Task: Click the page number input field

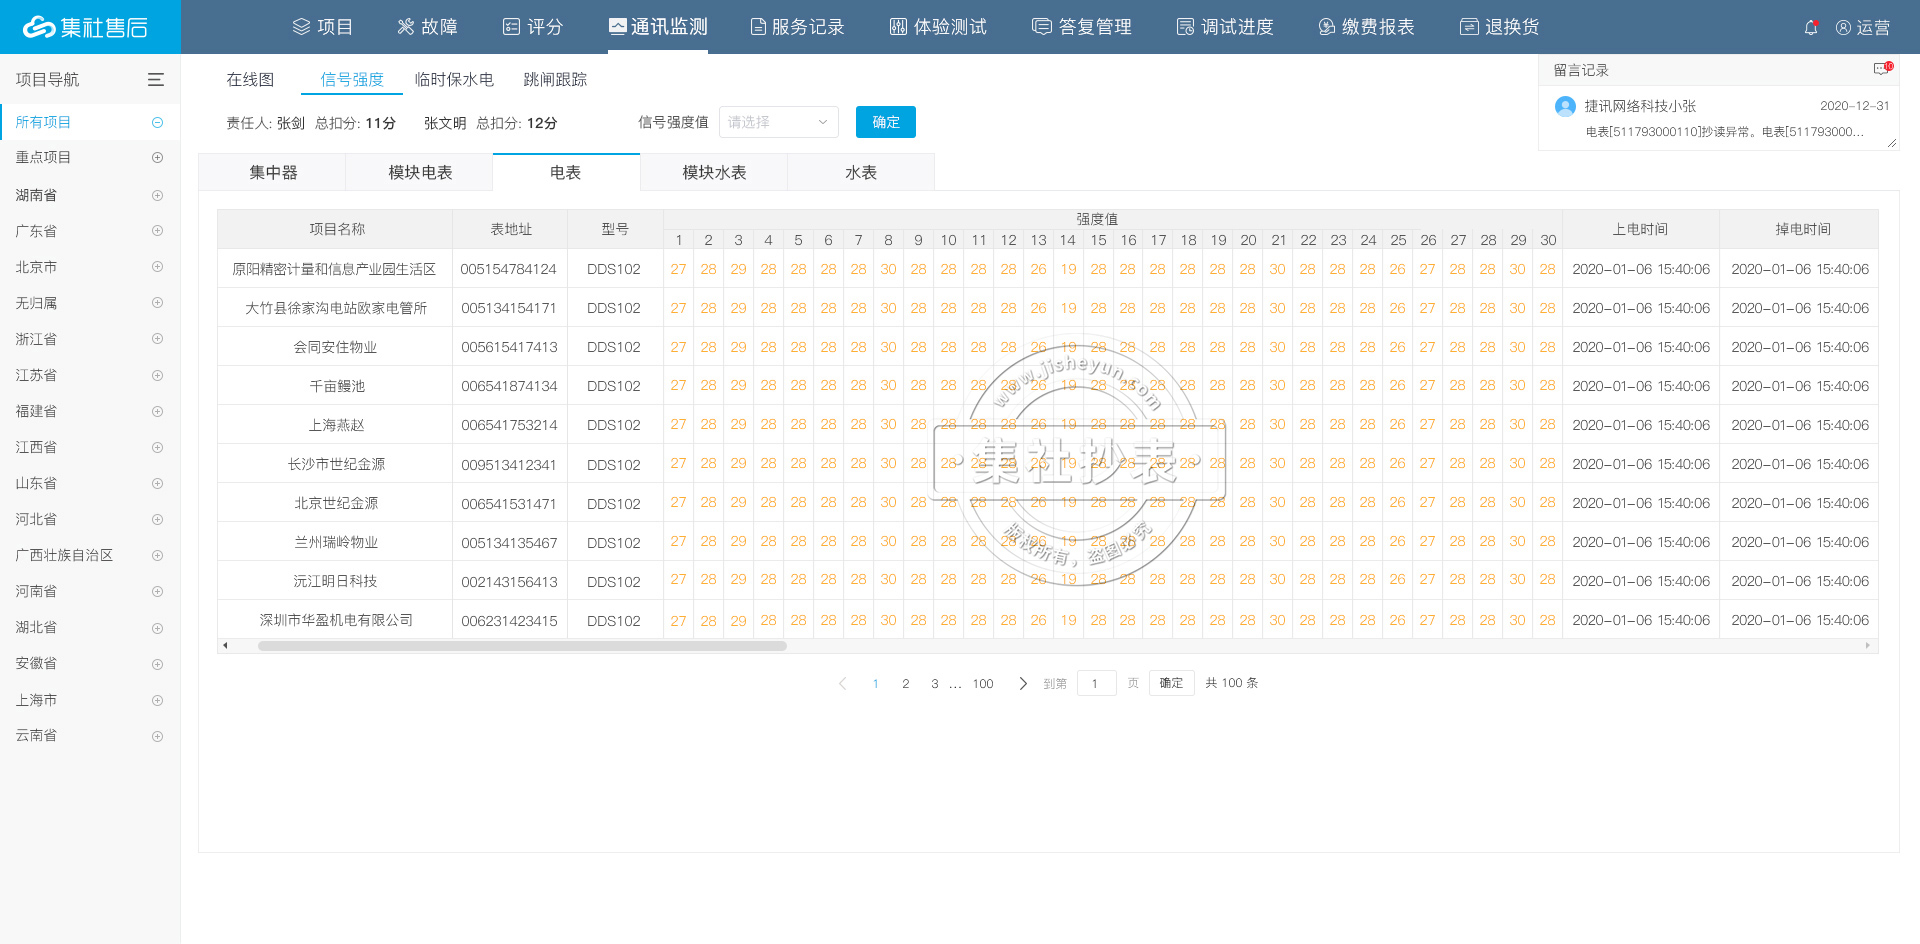Action: 1096,684
